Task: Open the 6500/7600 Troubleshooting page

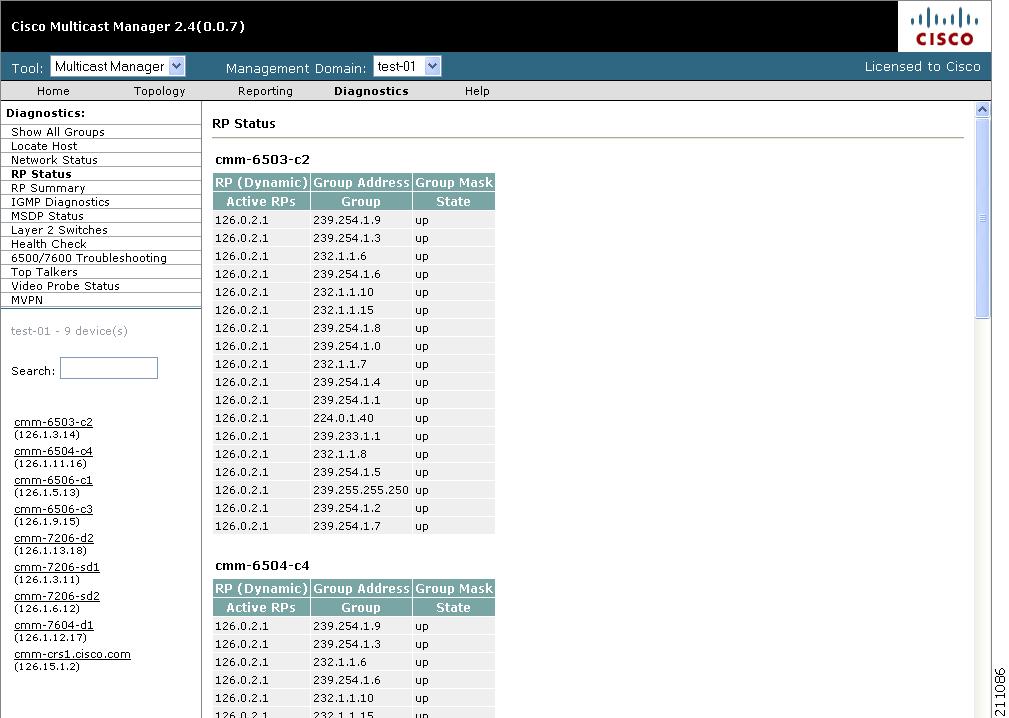Action: (87, 257)
